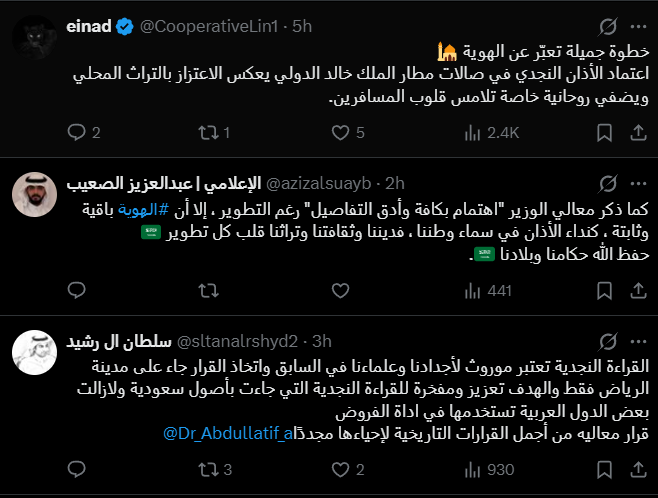
Task: Share einad's tweet
Action: [x=635, y=132]
